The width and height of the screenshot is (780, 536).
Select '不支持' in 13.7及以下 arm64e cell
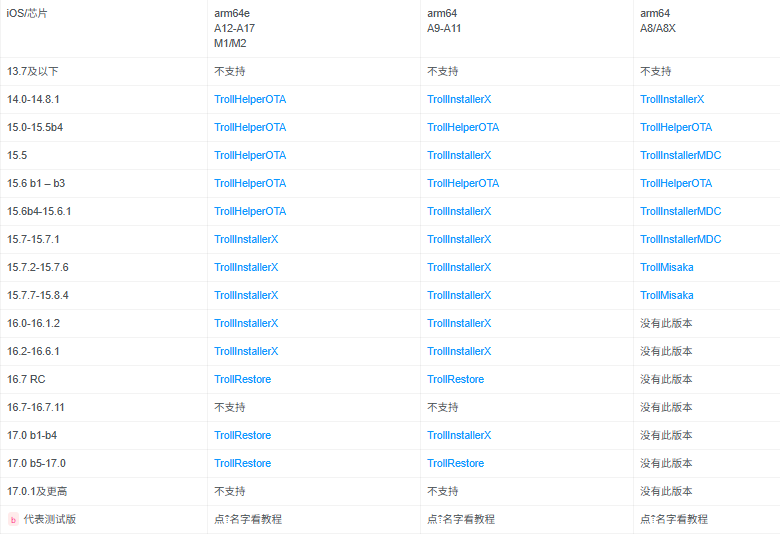point(229,72)
